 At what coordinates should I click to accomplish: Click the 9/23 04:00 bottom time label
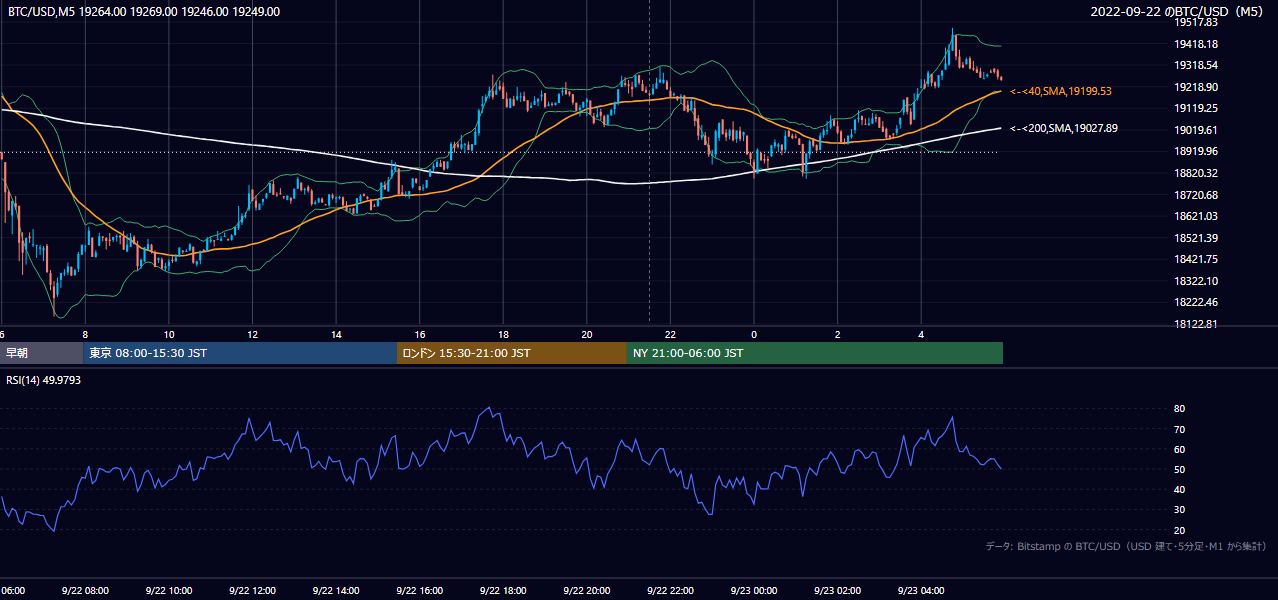pyautogui.click(x=921, y=591)
